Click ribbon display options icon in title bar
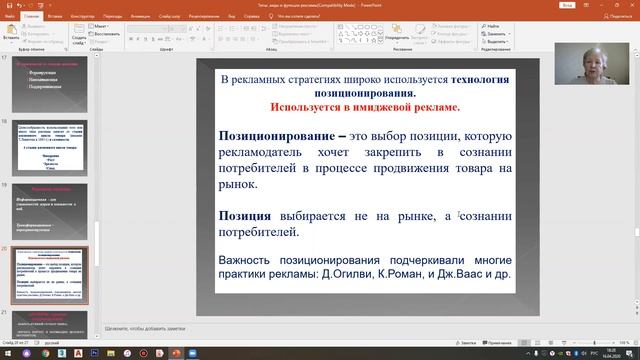This screenshot has height=360, width=640. click(586, 5)
